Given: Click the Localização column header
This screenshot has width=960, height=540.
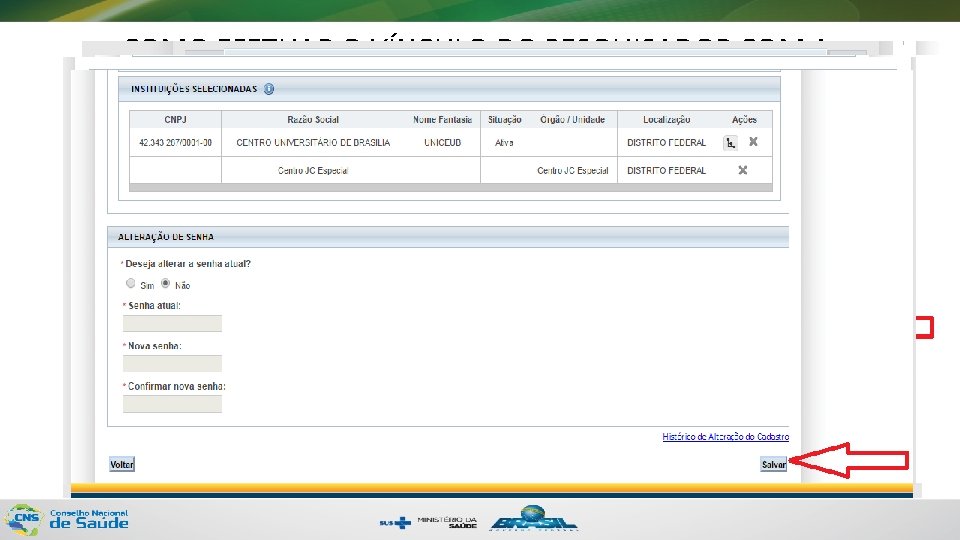Looking at the screenshot, I should click(x=667, y=119).
